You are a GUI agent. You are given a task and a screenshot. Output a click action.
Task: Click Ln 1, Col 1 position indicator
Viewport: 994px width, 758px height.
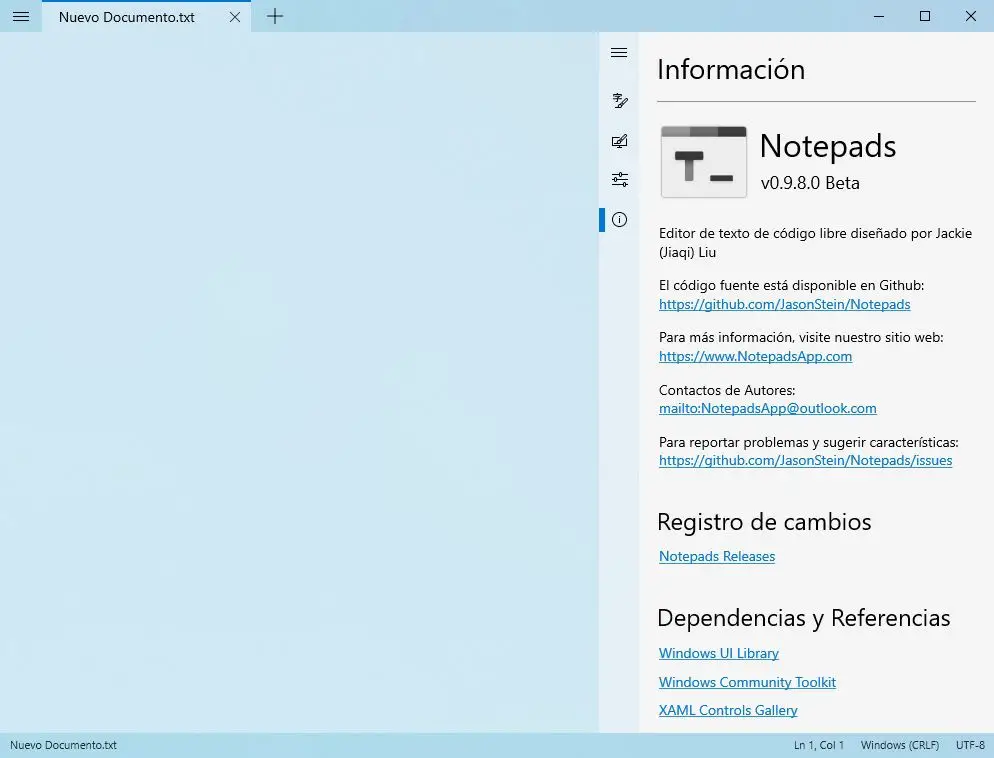[818, 745]
